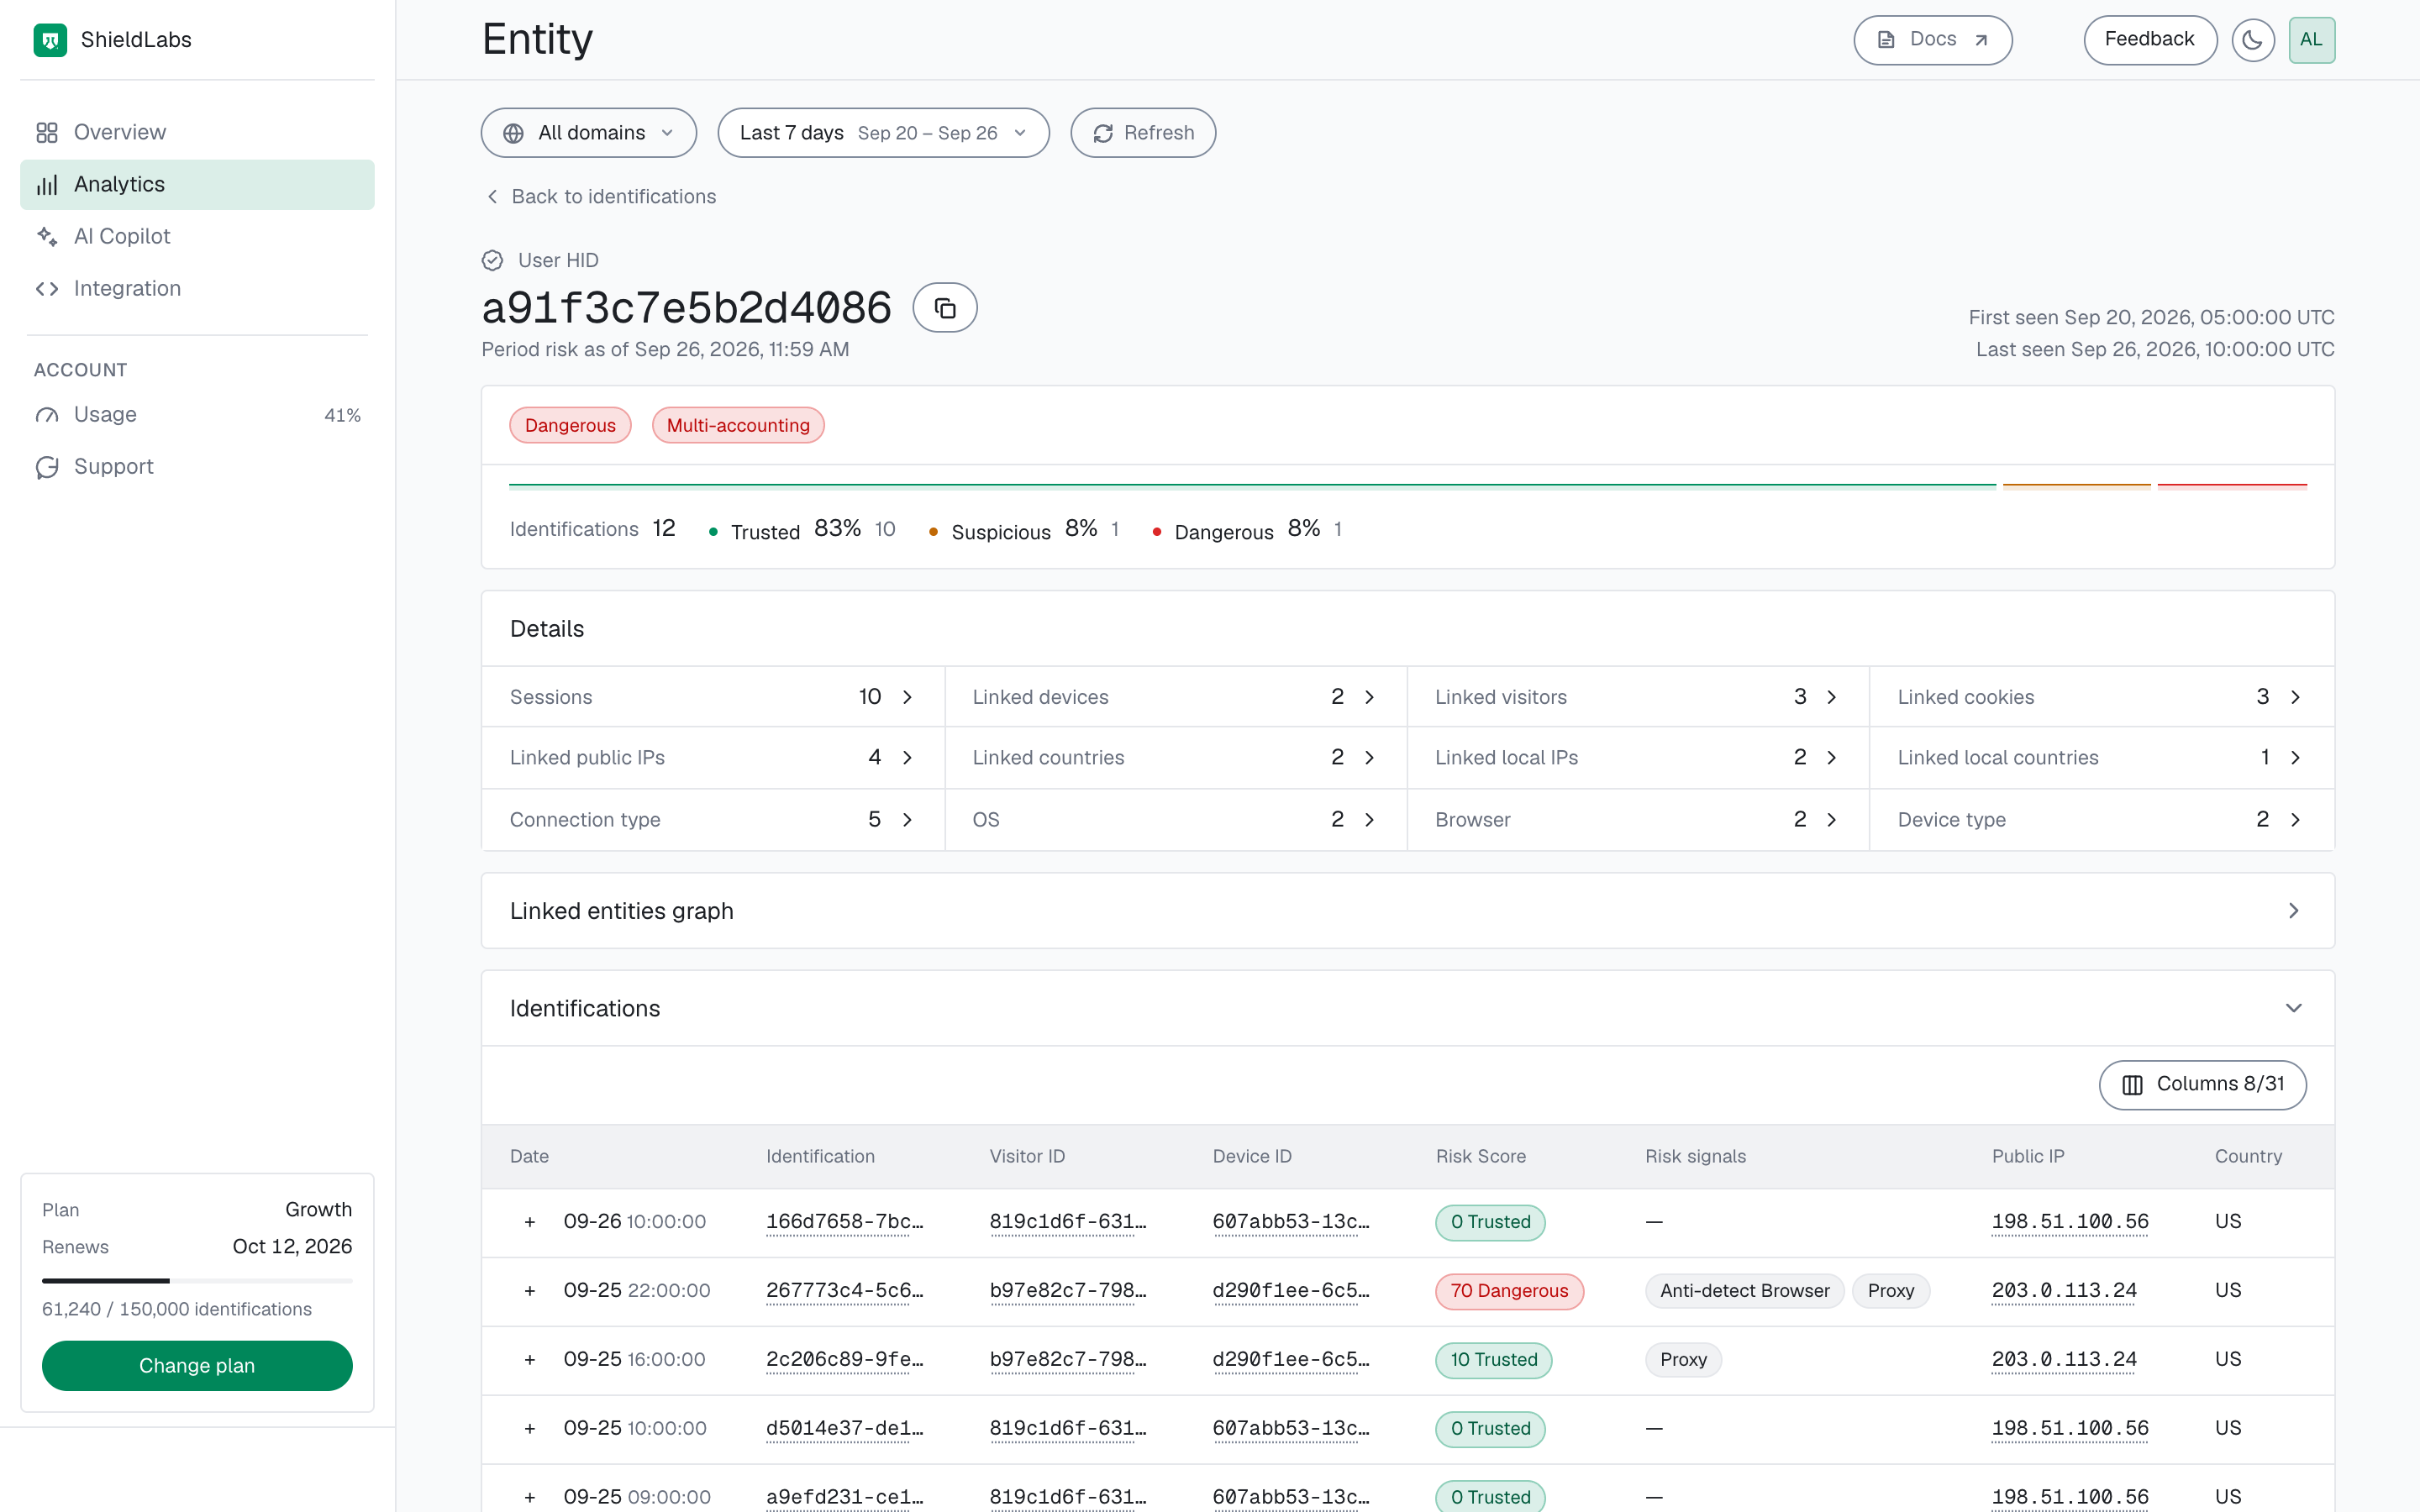The image size is (2420, 1512).
Task: Click the 70 Dangerous risk score badge
Action: 1509,1291
